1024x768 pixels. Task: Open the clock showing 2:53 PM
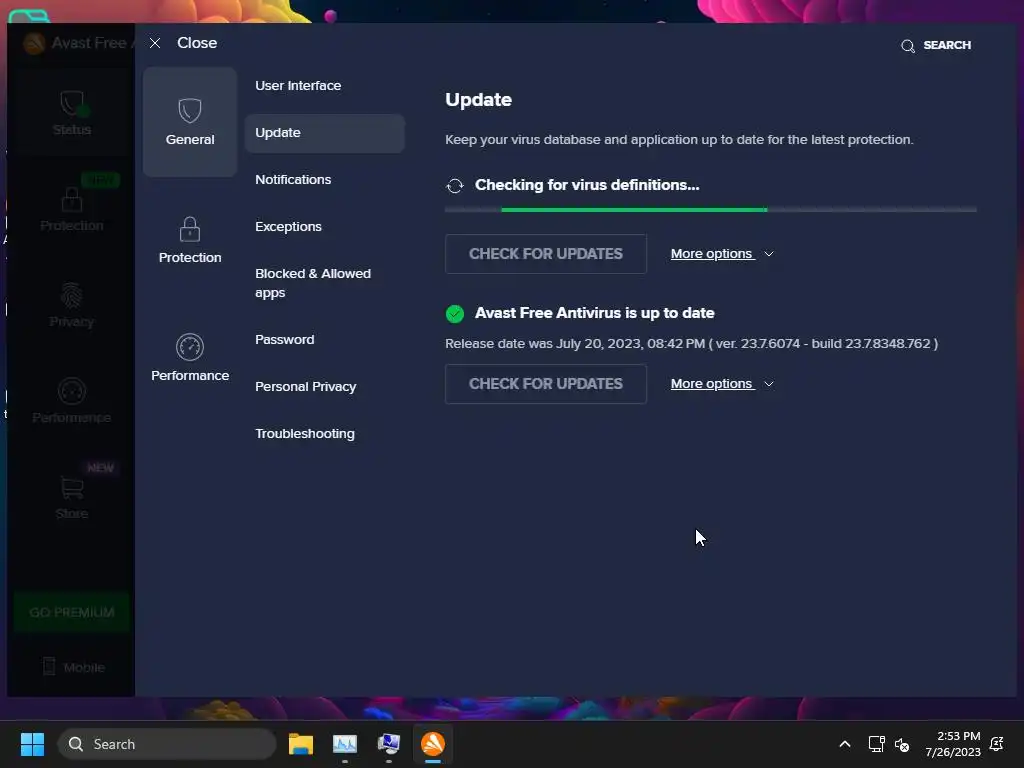[x=953, y=744]
